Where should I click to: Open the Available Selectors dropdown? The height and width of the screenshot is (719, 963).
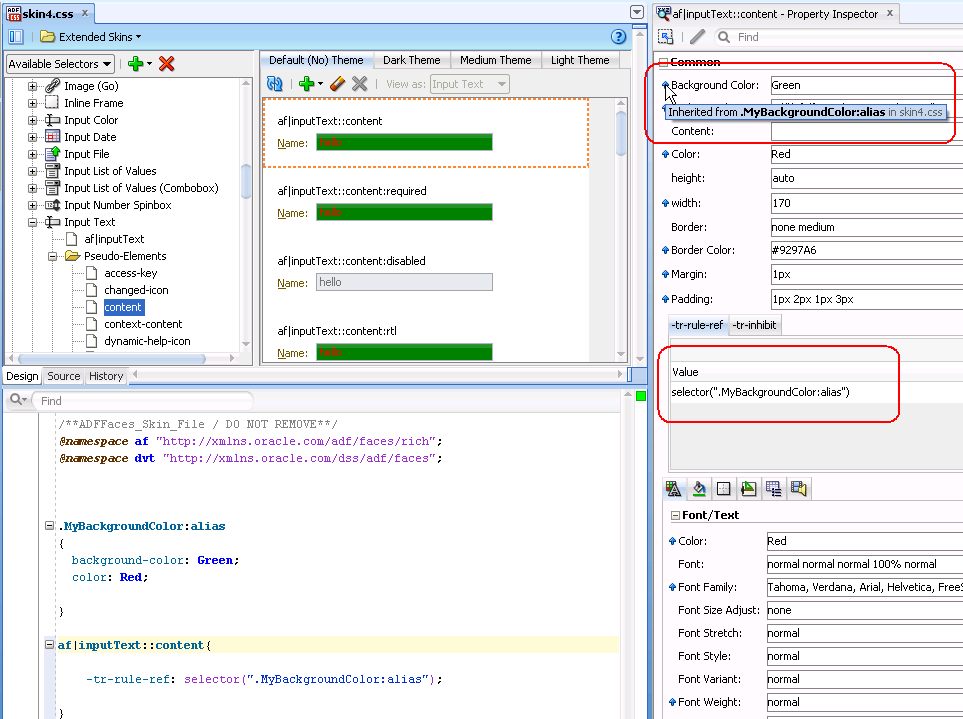(x=60, y=64)
